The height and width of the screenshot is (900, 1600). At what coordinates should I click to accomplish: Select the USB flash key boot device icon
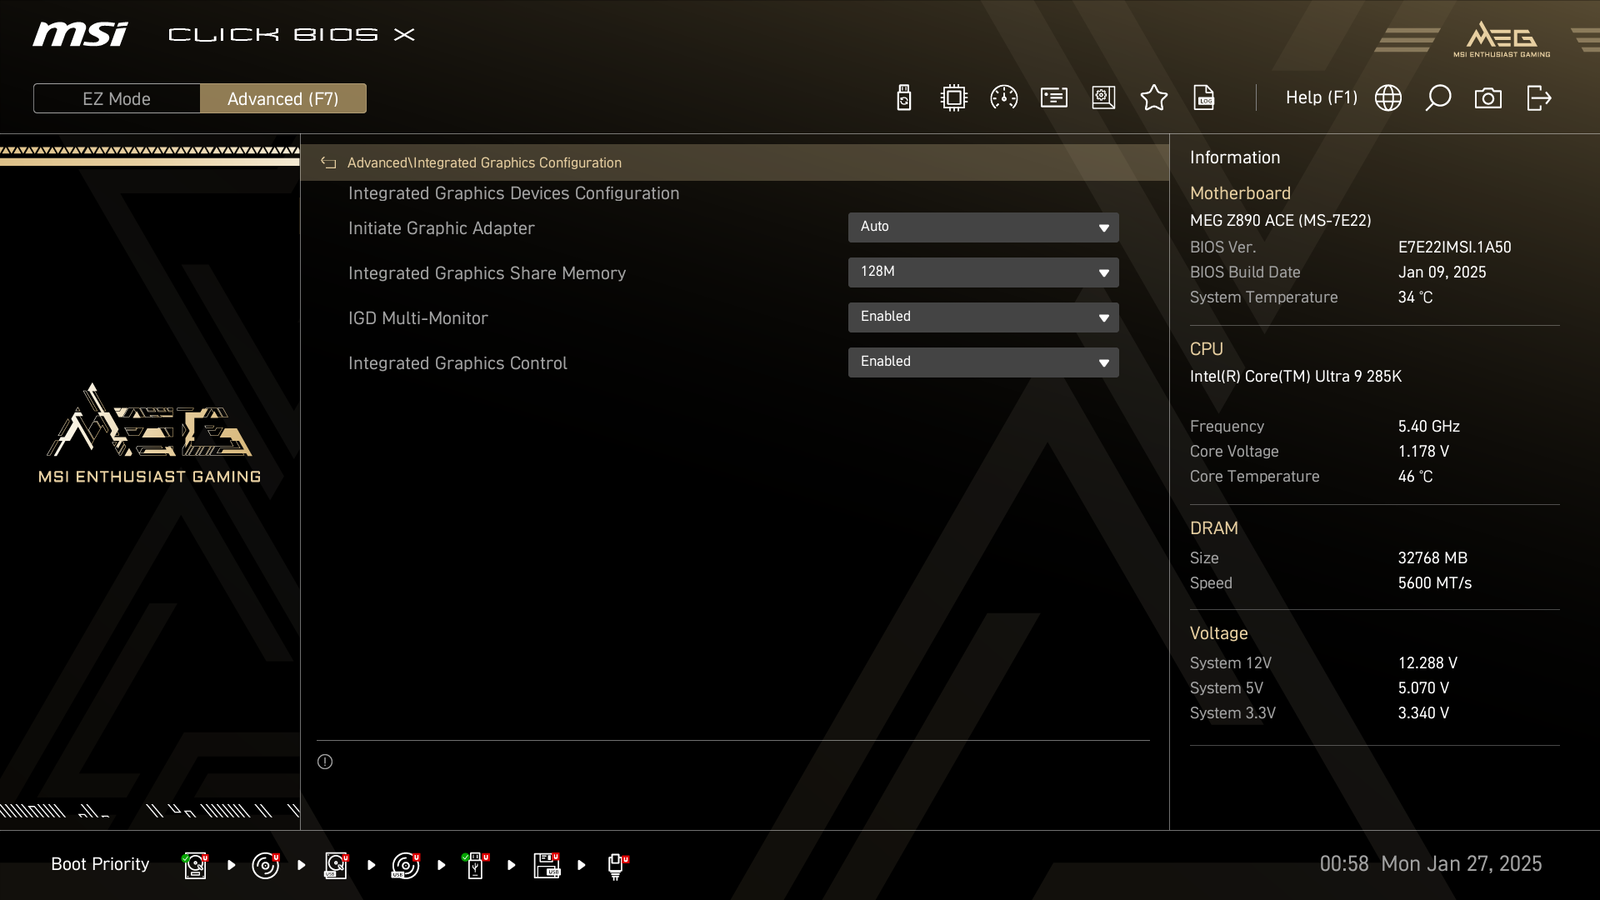(x=476, y=865)
